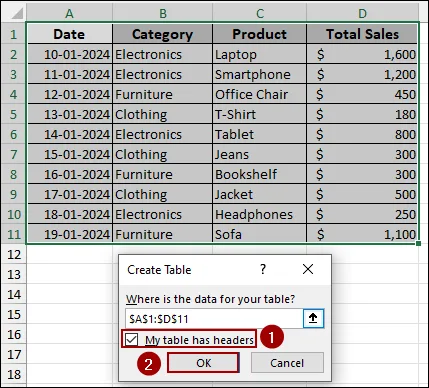The width and height of the screenshot is (429, 388).
Task: Open the Create Table help question mark
Action: (x=263, y=269)
